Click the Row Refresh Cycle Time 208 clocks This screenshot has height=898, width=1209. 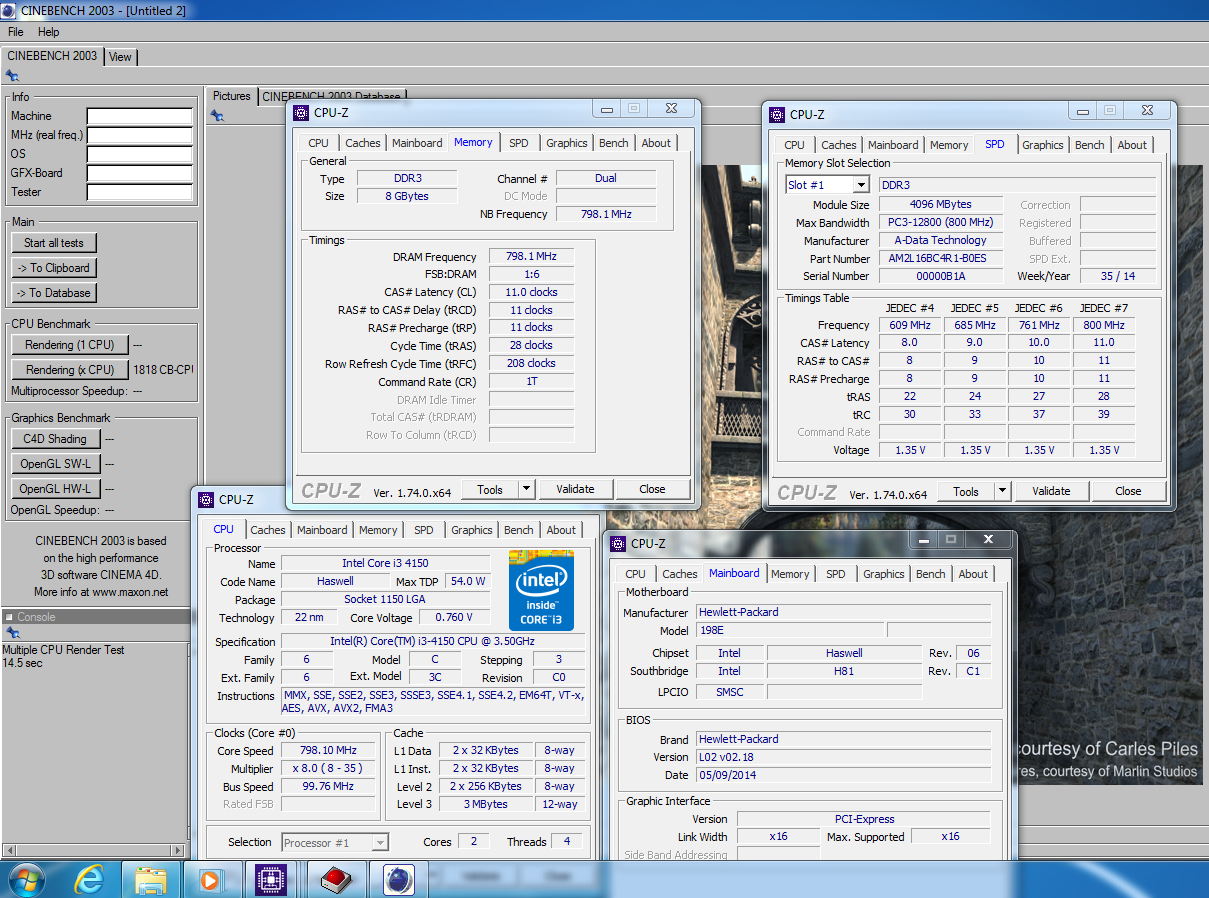pyautogui.click(x=531, y=364)
